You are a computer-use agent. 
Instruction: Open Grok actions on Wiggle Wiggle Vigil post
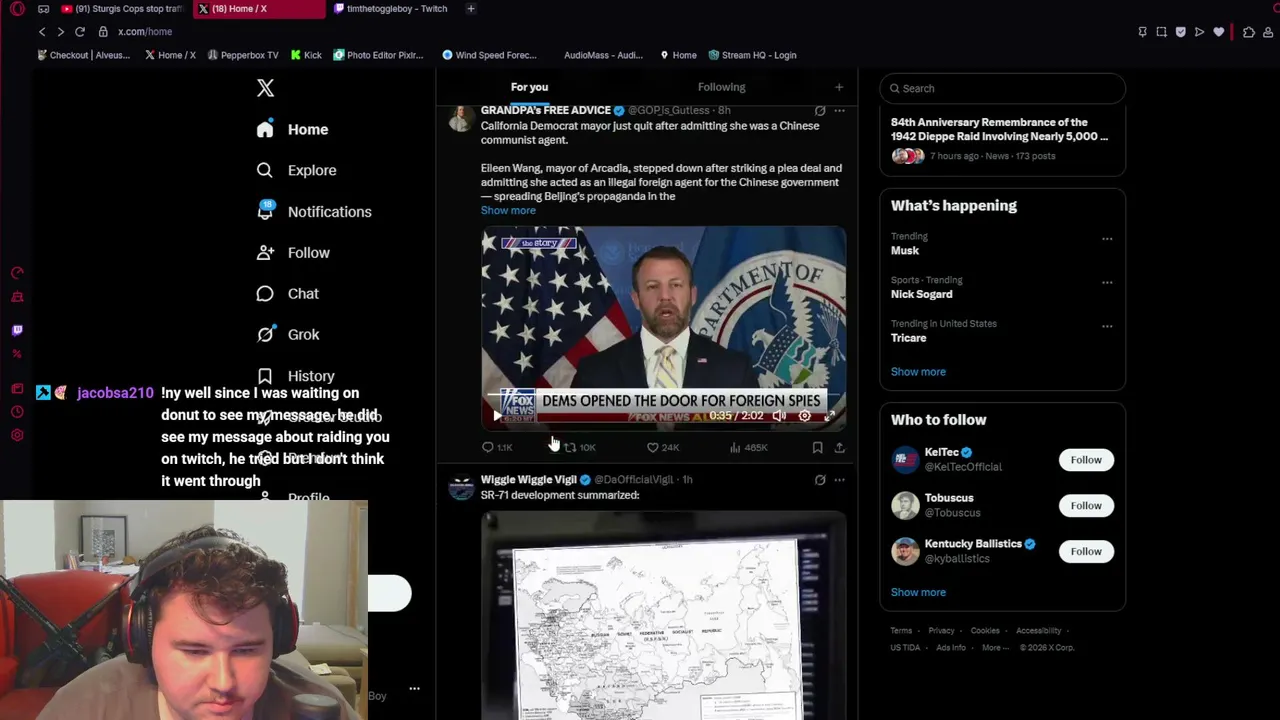click(x=820, y=480)
